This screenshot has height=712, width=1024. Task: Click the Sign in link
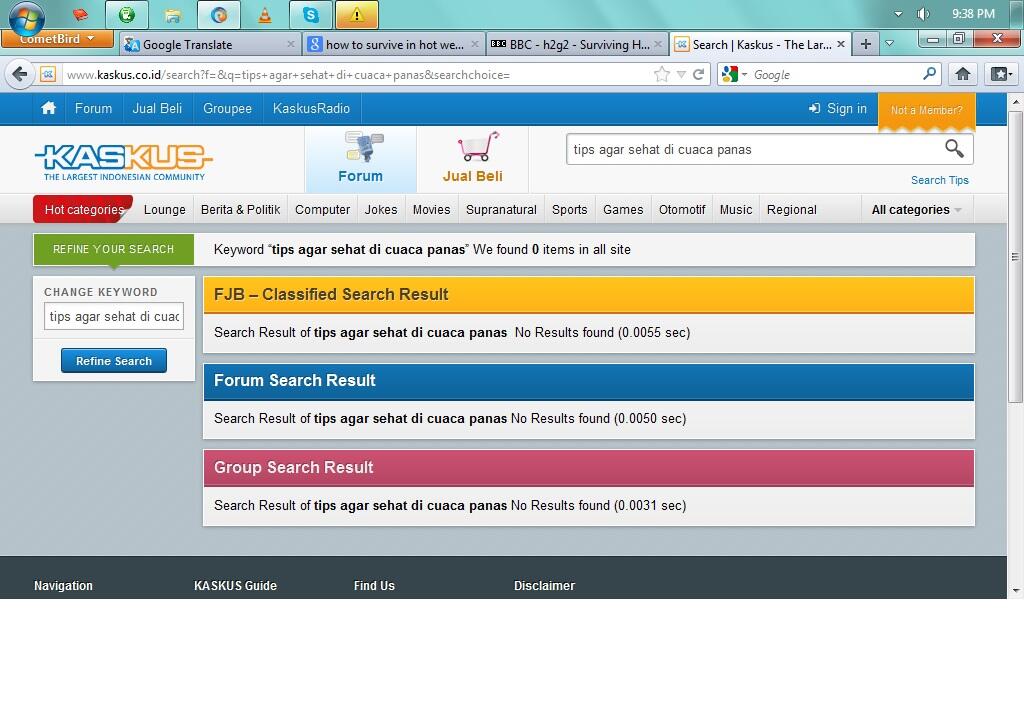click(x=838, y=108)
